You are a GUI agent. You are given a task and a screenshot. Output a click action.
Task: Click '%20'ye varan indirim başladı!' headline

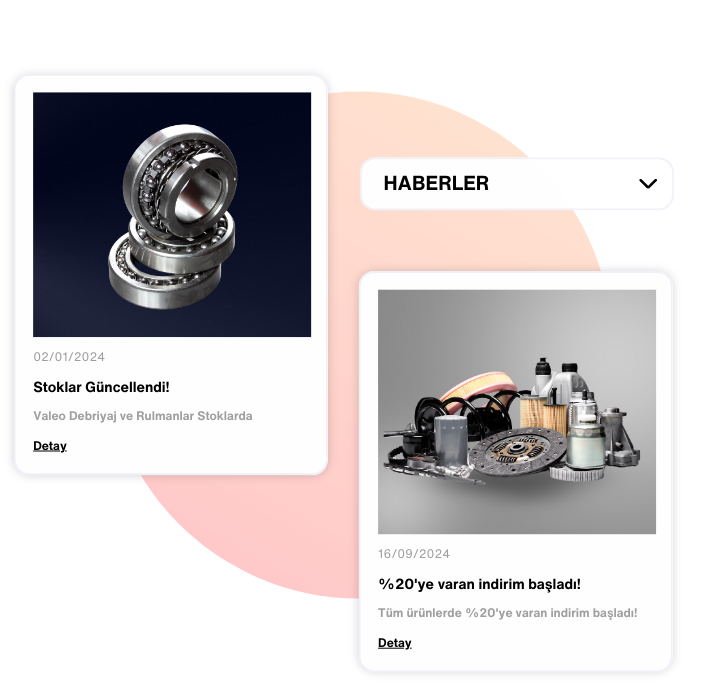480,585
